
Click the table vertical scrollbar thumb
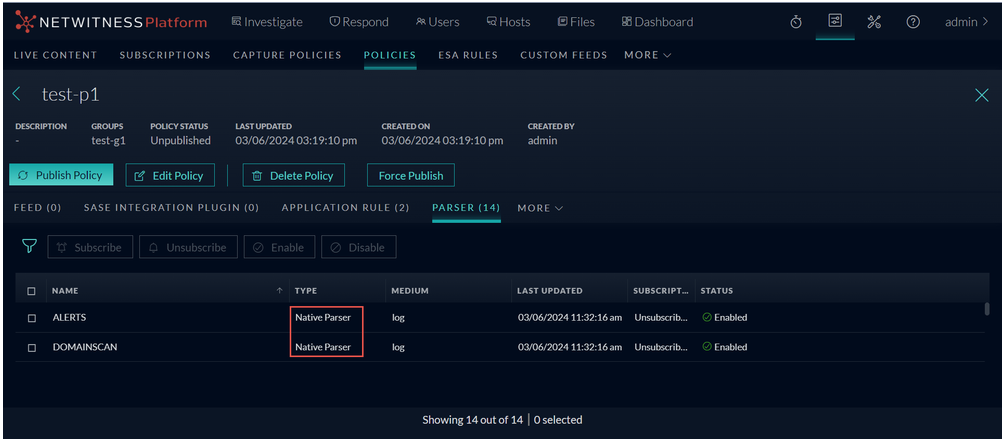[987, 309]
